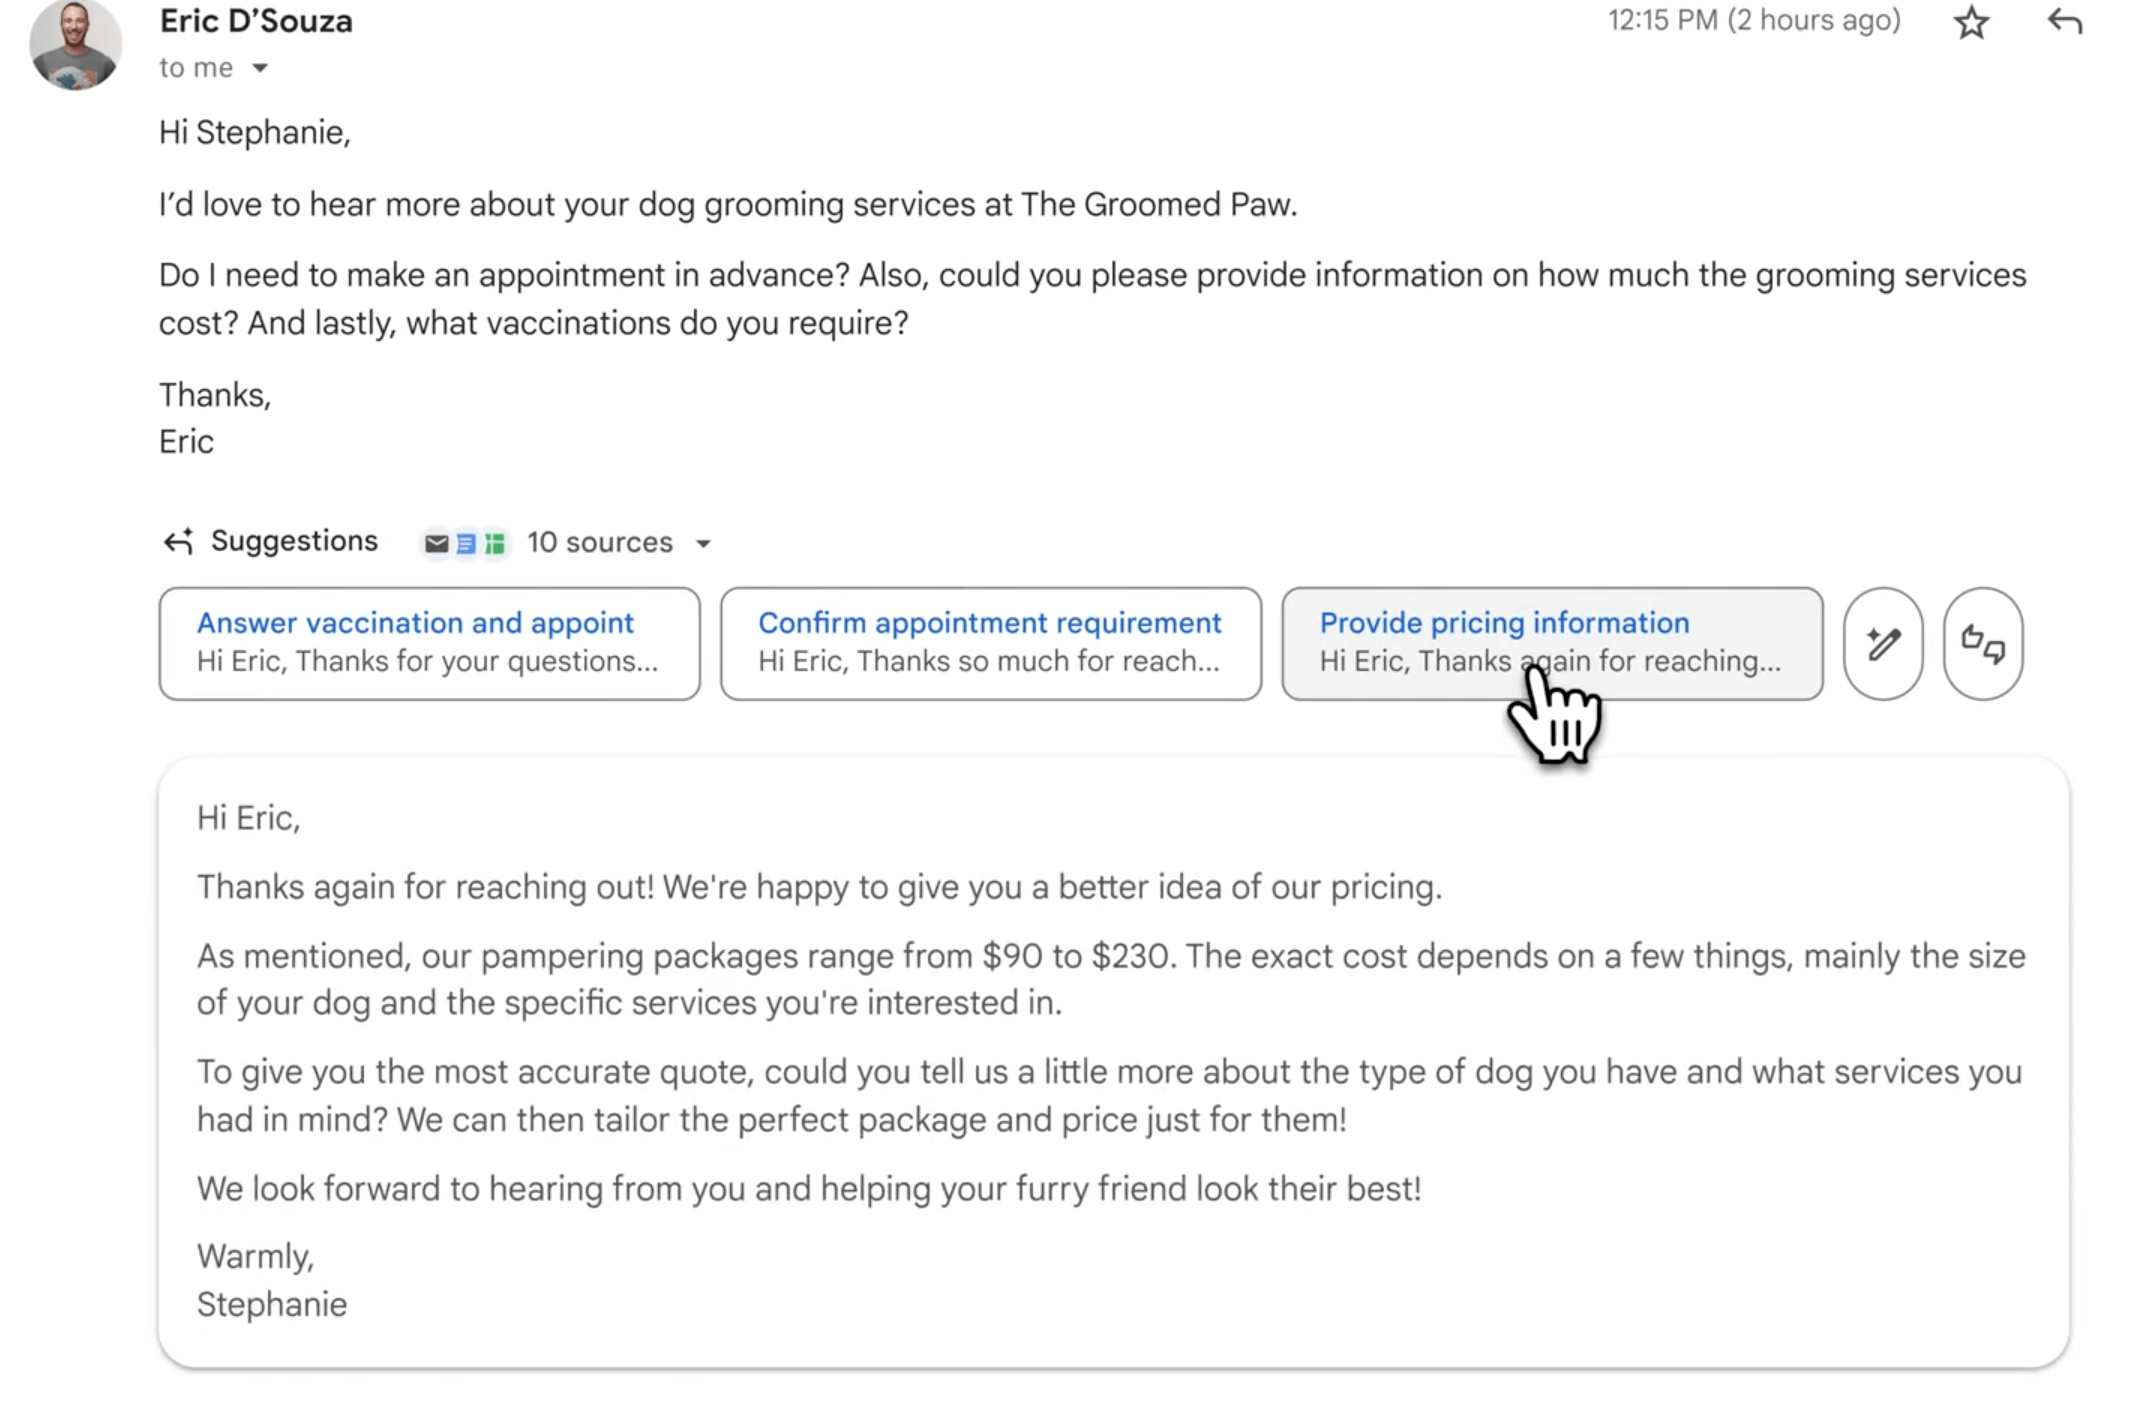Click the thumbs up/down feedback button
The width and height of the screenshot is (2133, 1424).
coord(1982,643)
